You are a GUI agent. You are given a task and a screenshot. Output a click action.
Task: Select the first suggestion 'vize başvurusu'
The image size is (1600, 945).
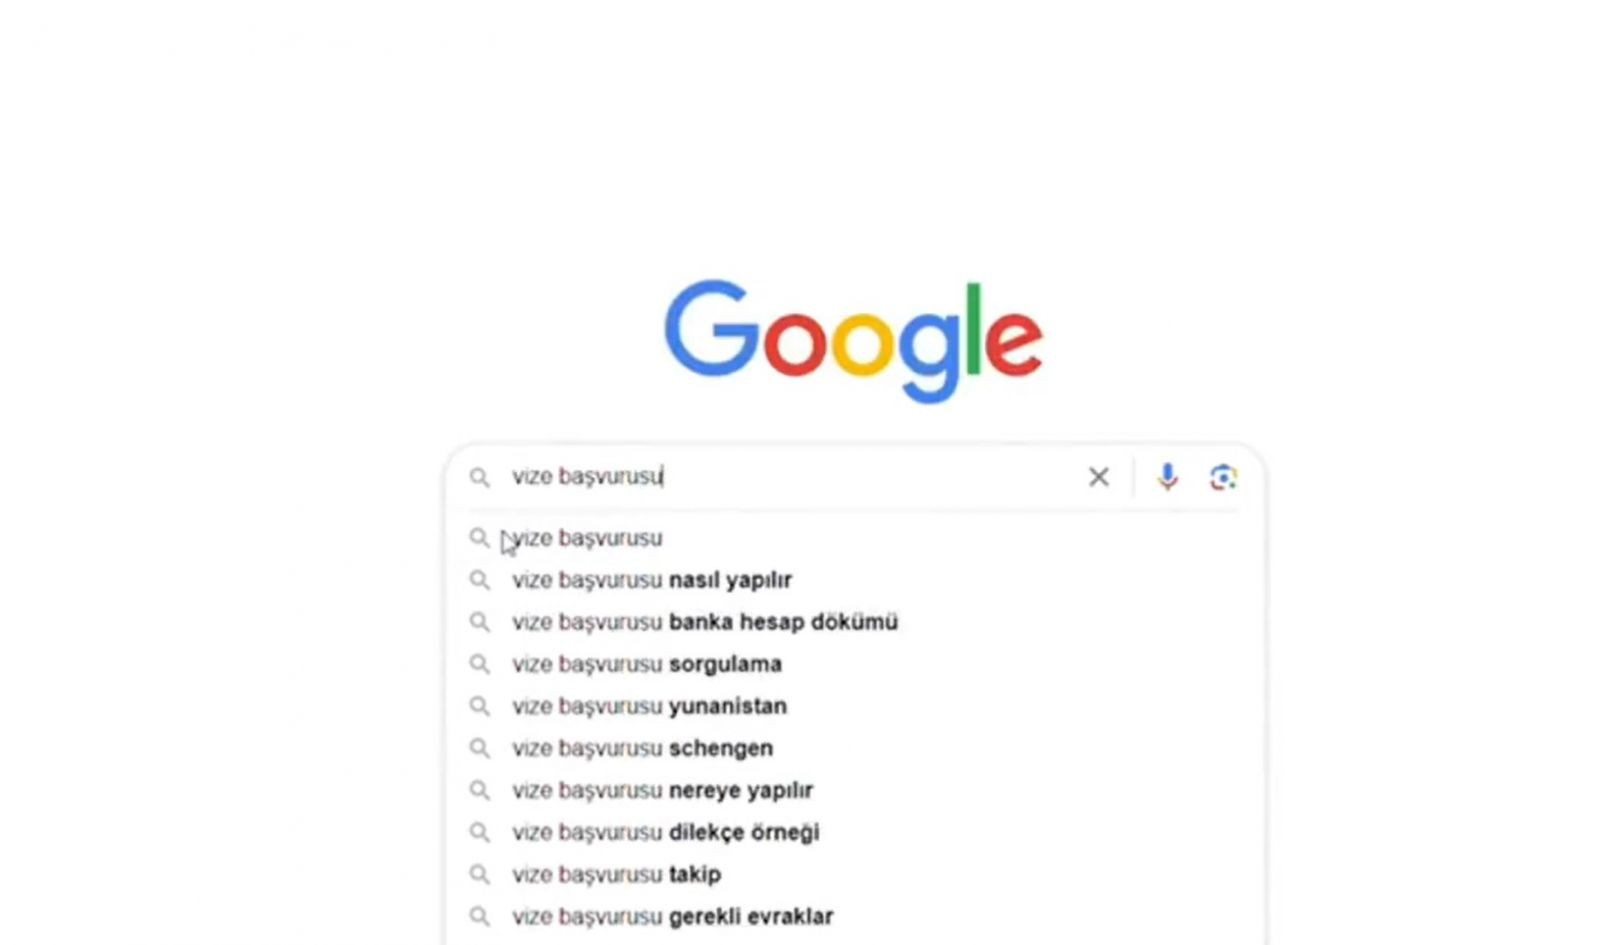point(855,538)
